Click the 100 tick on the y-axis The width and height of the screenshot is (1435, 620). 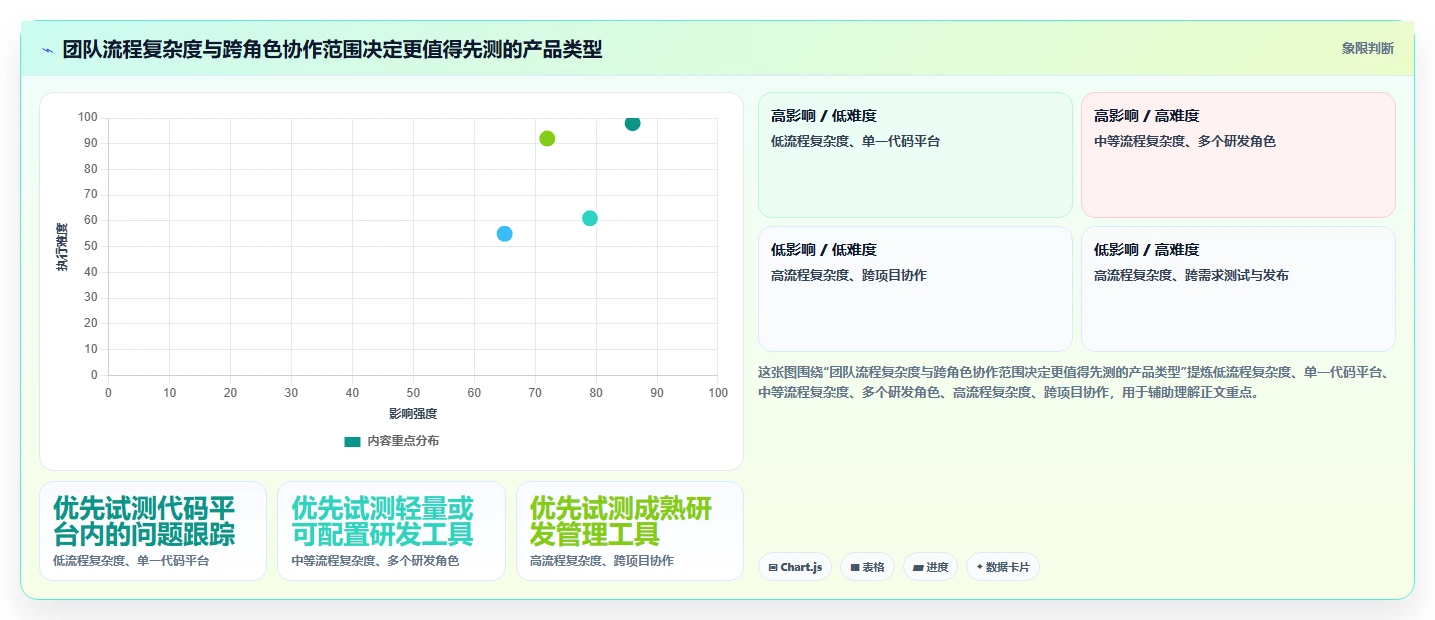(88, 117)
